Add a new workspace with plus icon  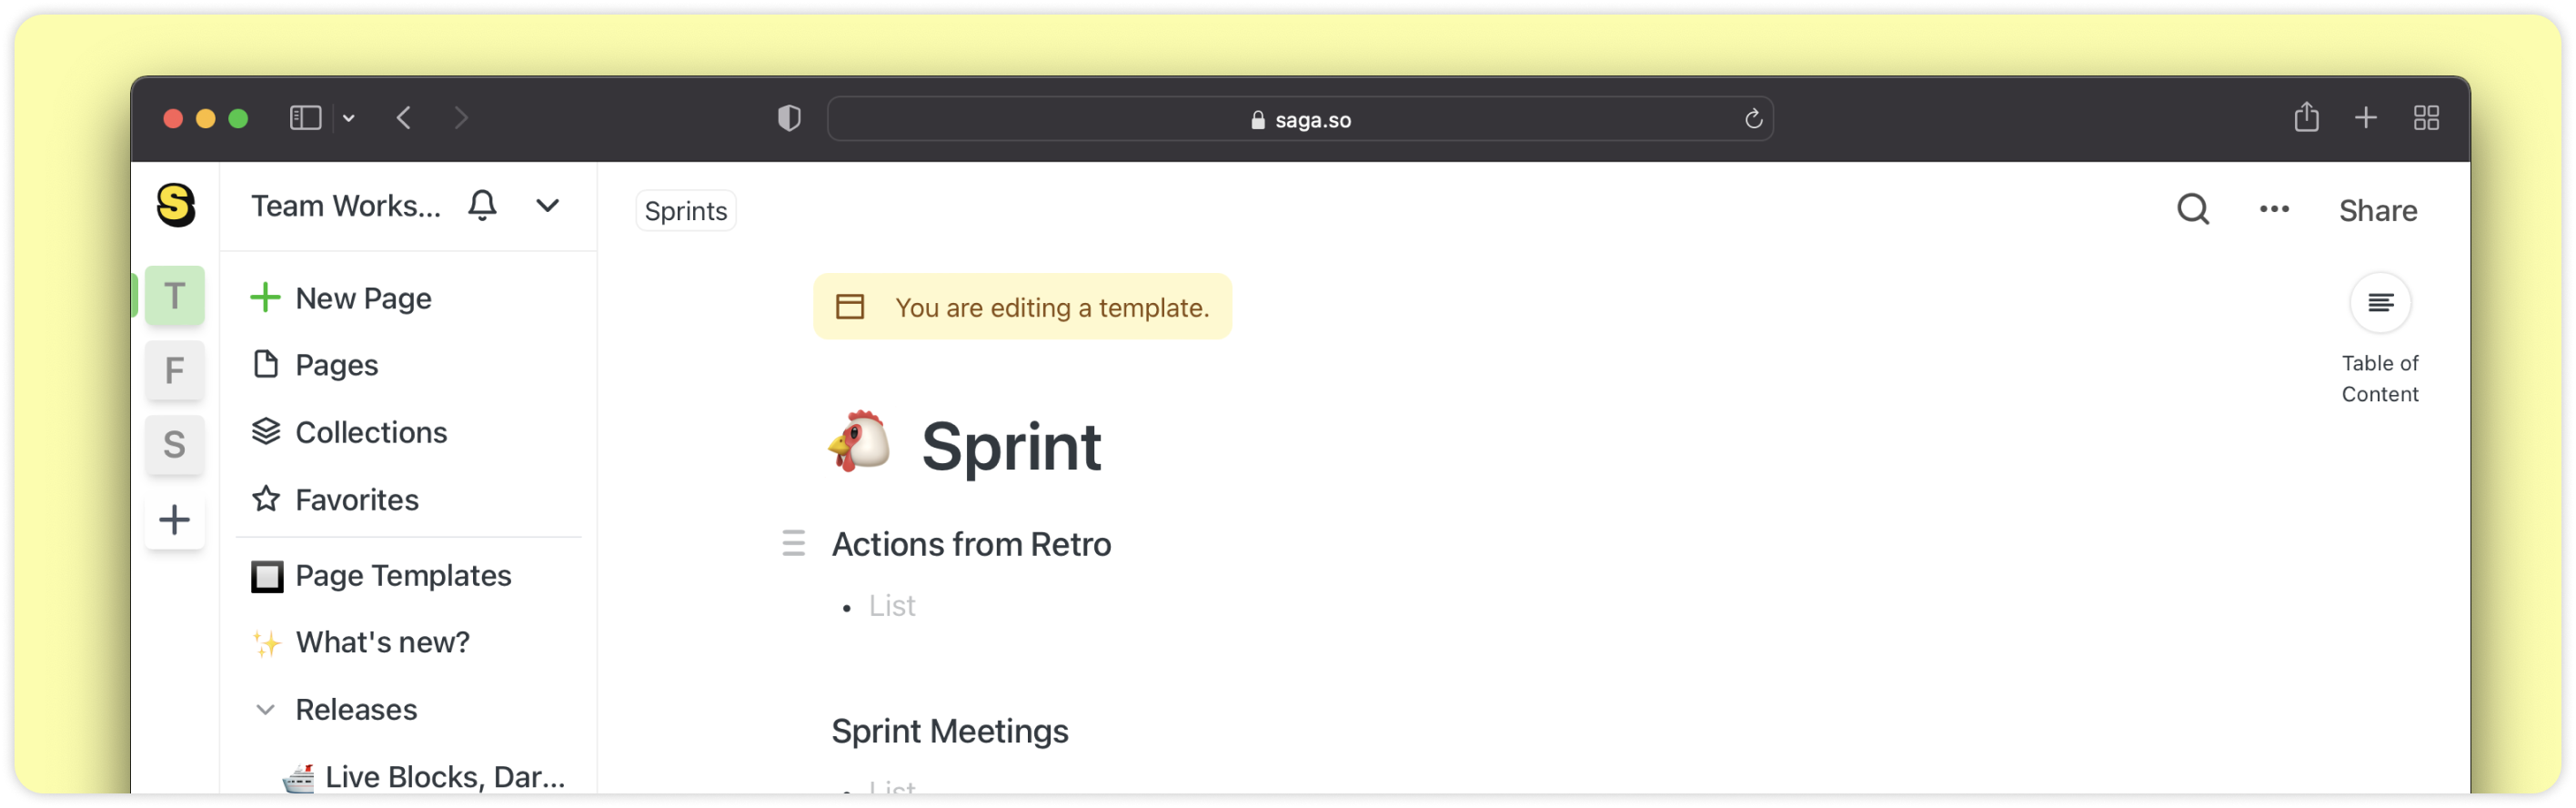click(x=175, y=519)
